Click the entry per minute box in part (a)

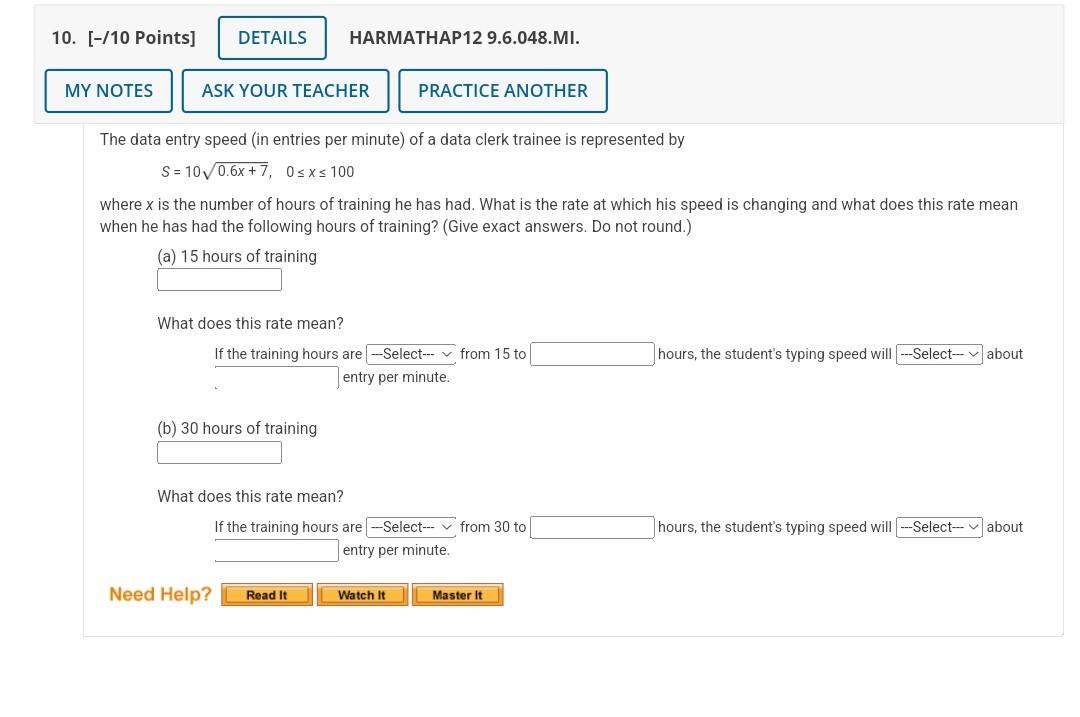coord(276,377)
